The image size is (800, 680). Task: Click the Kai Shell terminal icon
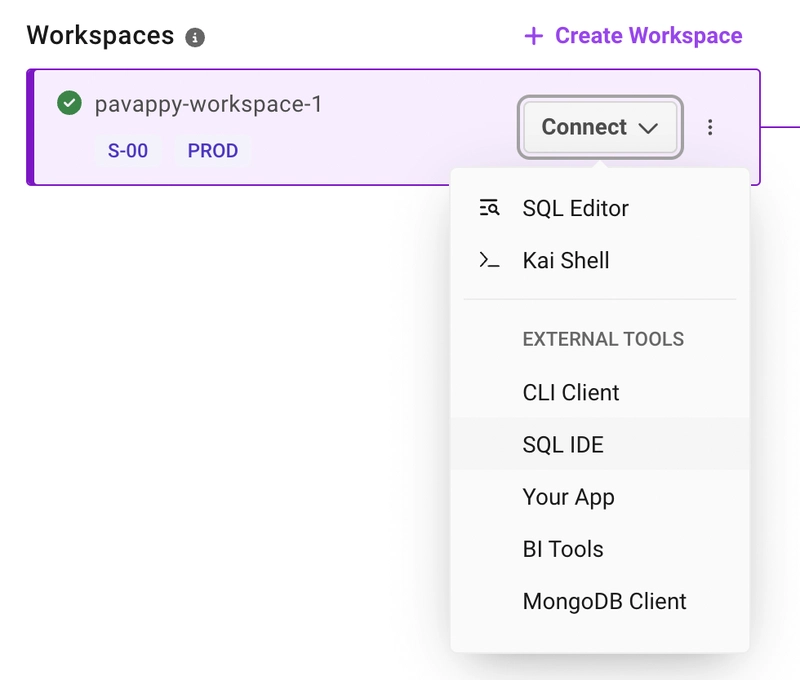(x=489, y=260)
